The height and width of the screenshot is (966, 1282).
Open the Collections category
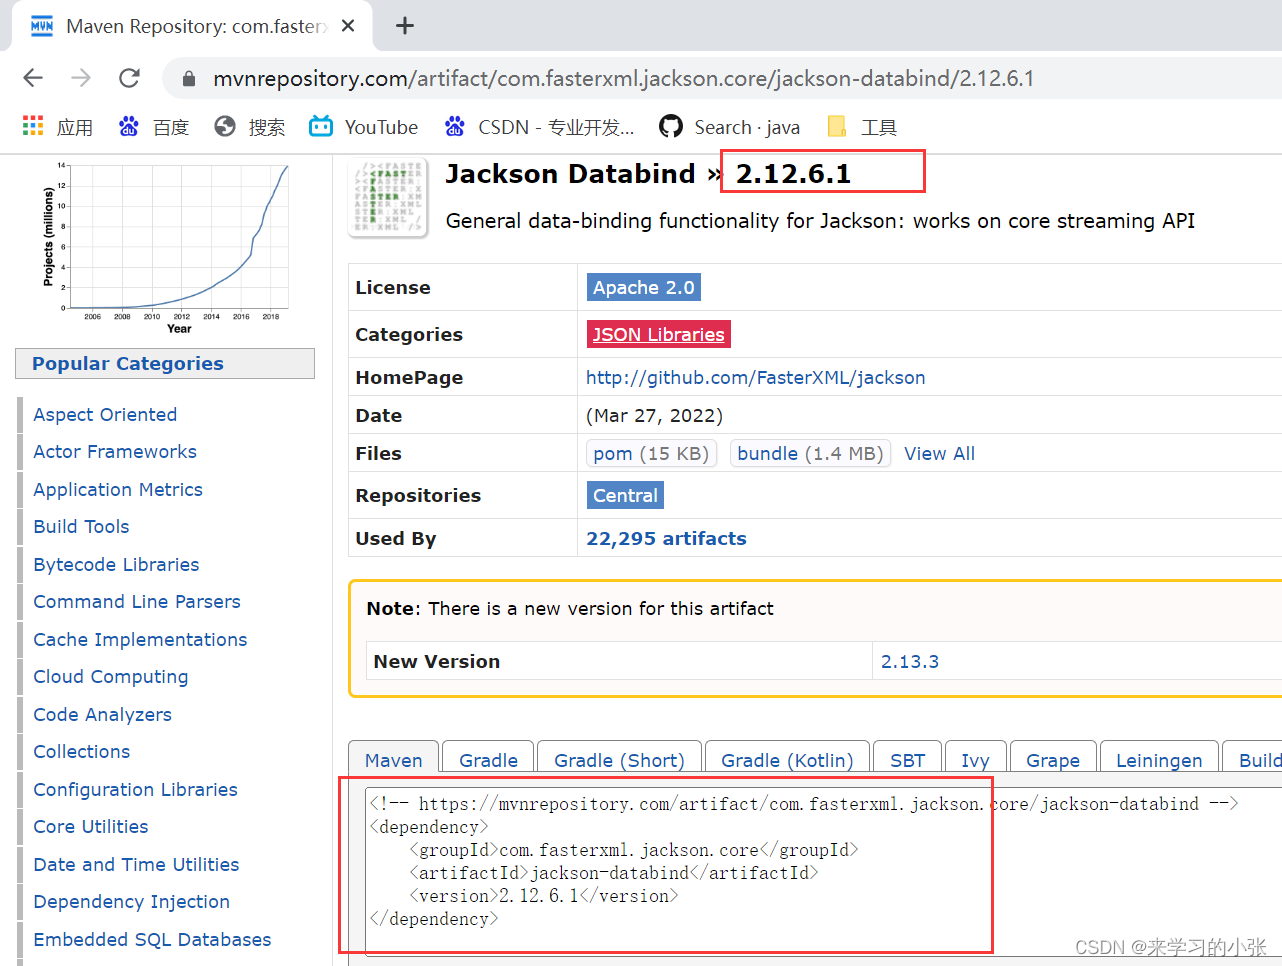pos(82,752)
